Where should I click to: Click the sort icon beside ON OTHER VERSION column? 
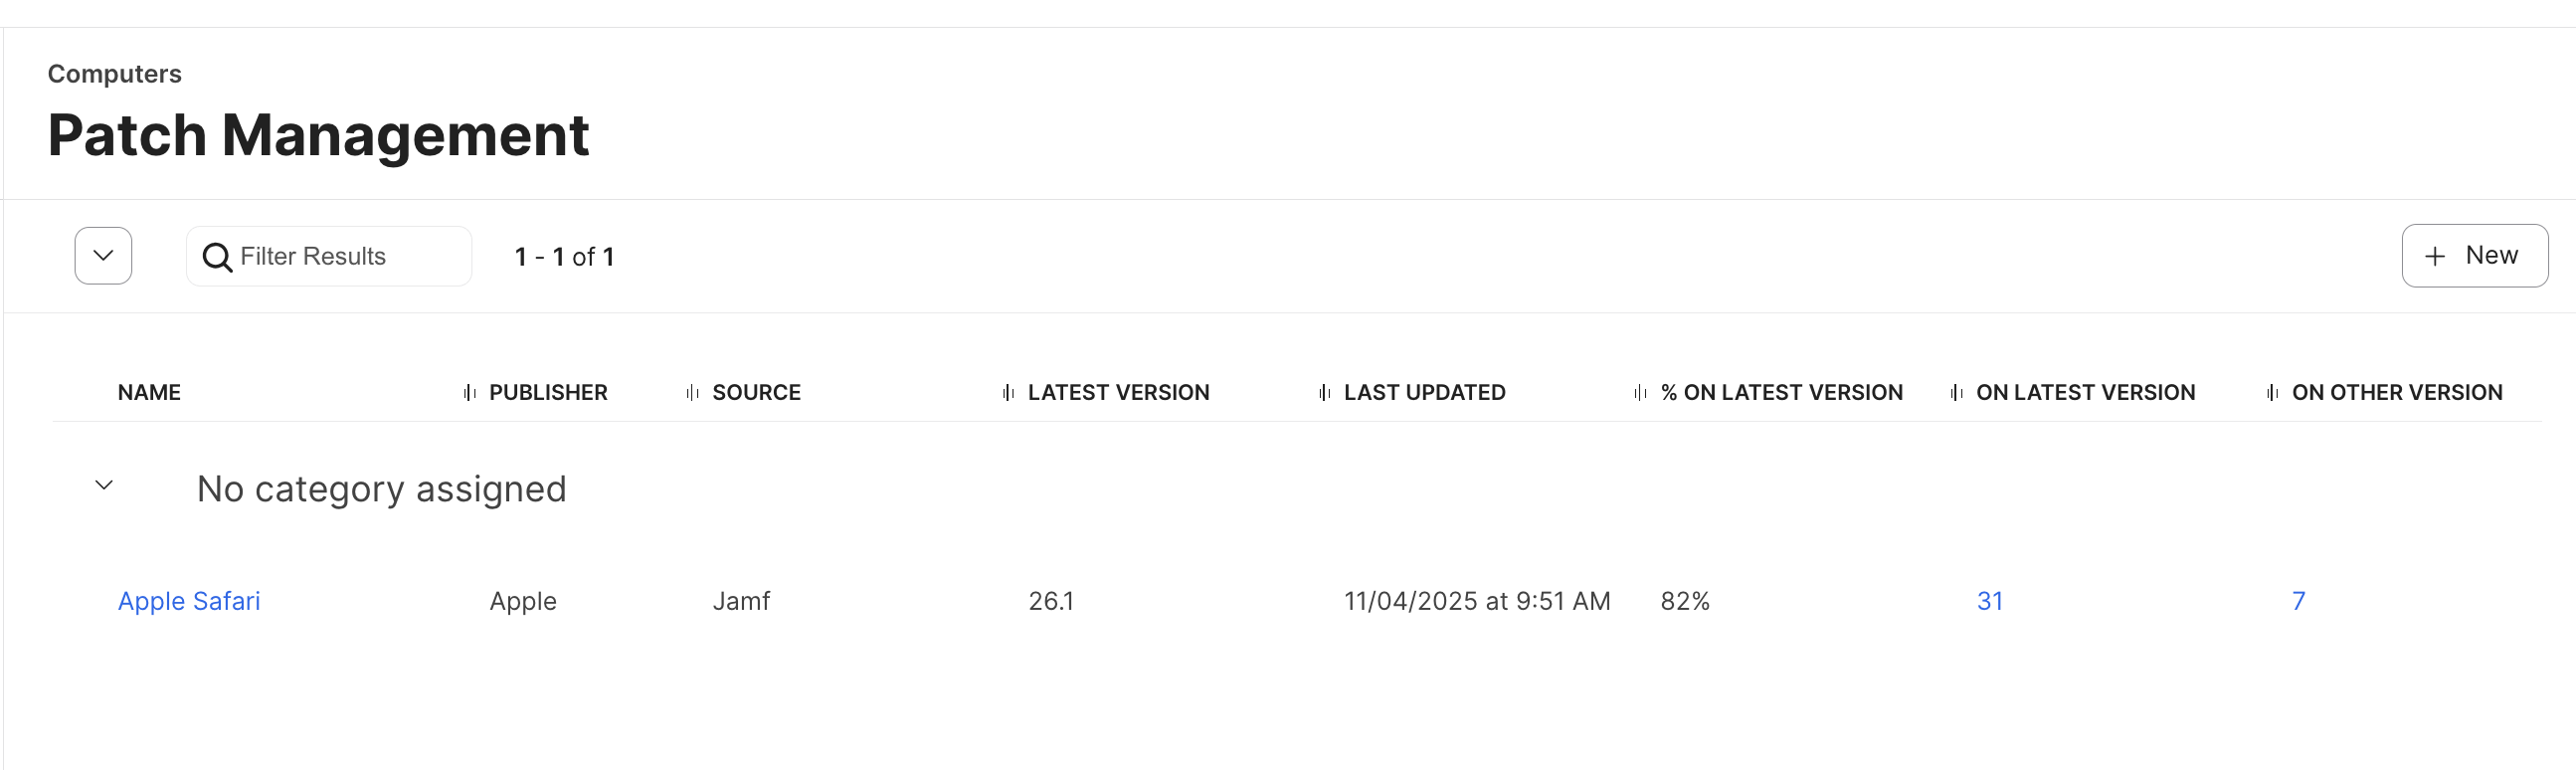pyautogui.click(x=2273, y=392)
